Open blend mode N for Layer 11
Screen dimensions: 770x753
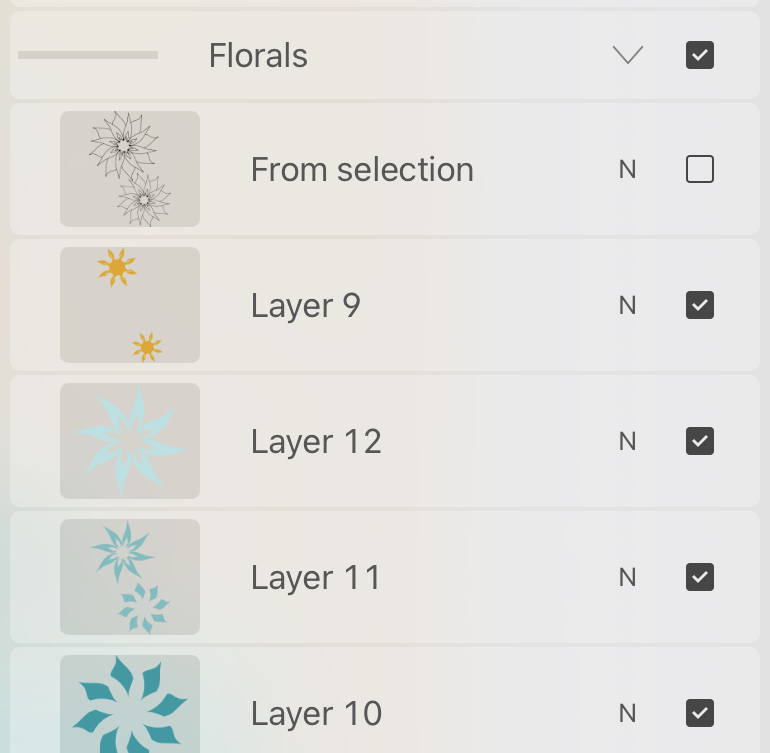[x=627, y=577]
